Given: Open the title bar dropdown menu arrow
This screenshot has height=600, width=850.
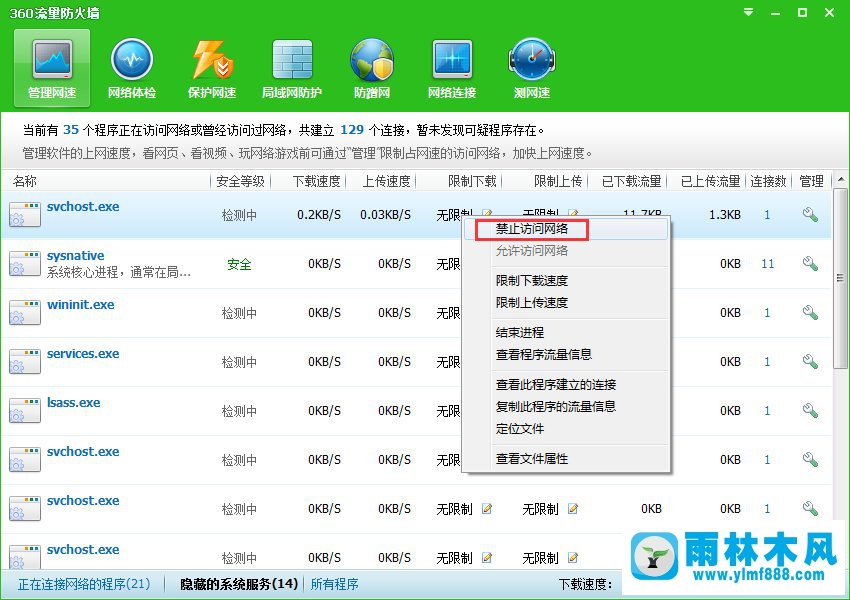Looking at the screenshot, I should [748, 12].
